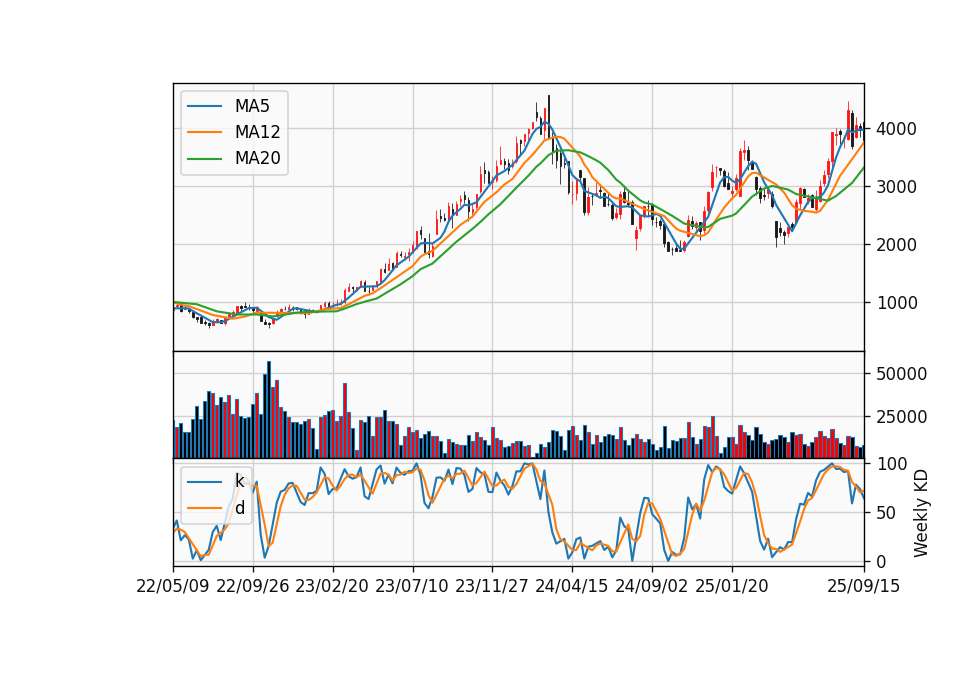Click the 3000 price axis label

tap(896, 187)
